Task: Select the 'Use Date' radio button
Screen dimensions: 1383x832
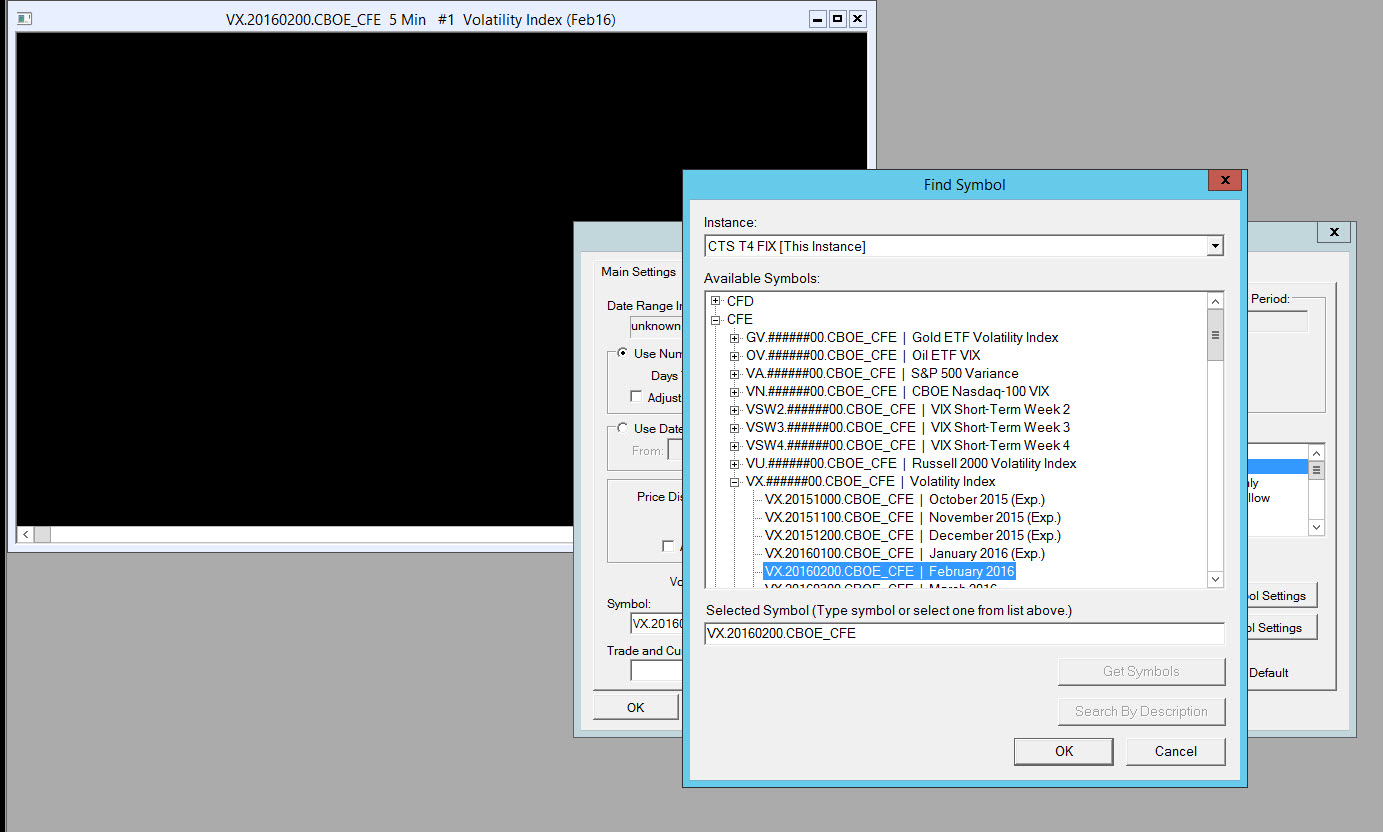Action: tap(623, 428)
